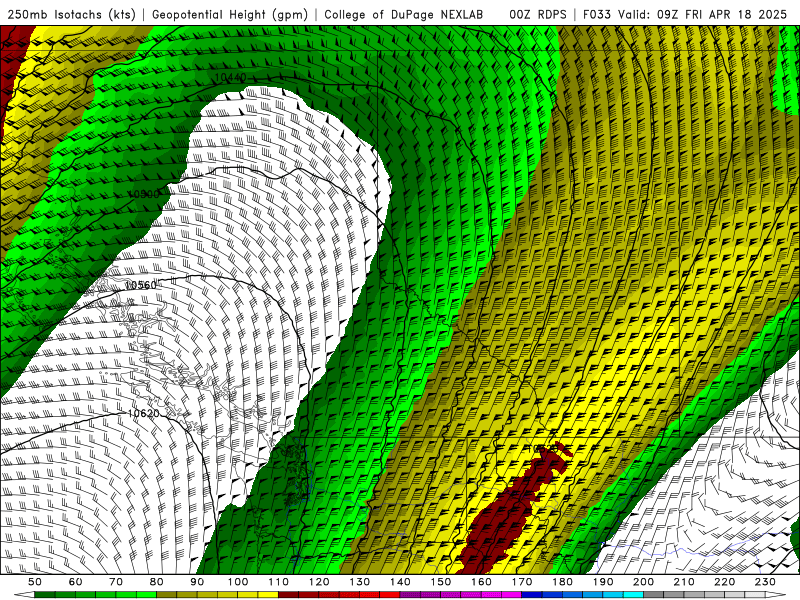Screen dimensions: 800x600
Task: Click the 210 label on the color scale
Action: [684, 582]
